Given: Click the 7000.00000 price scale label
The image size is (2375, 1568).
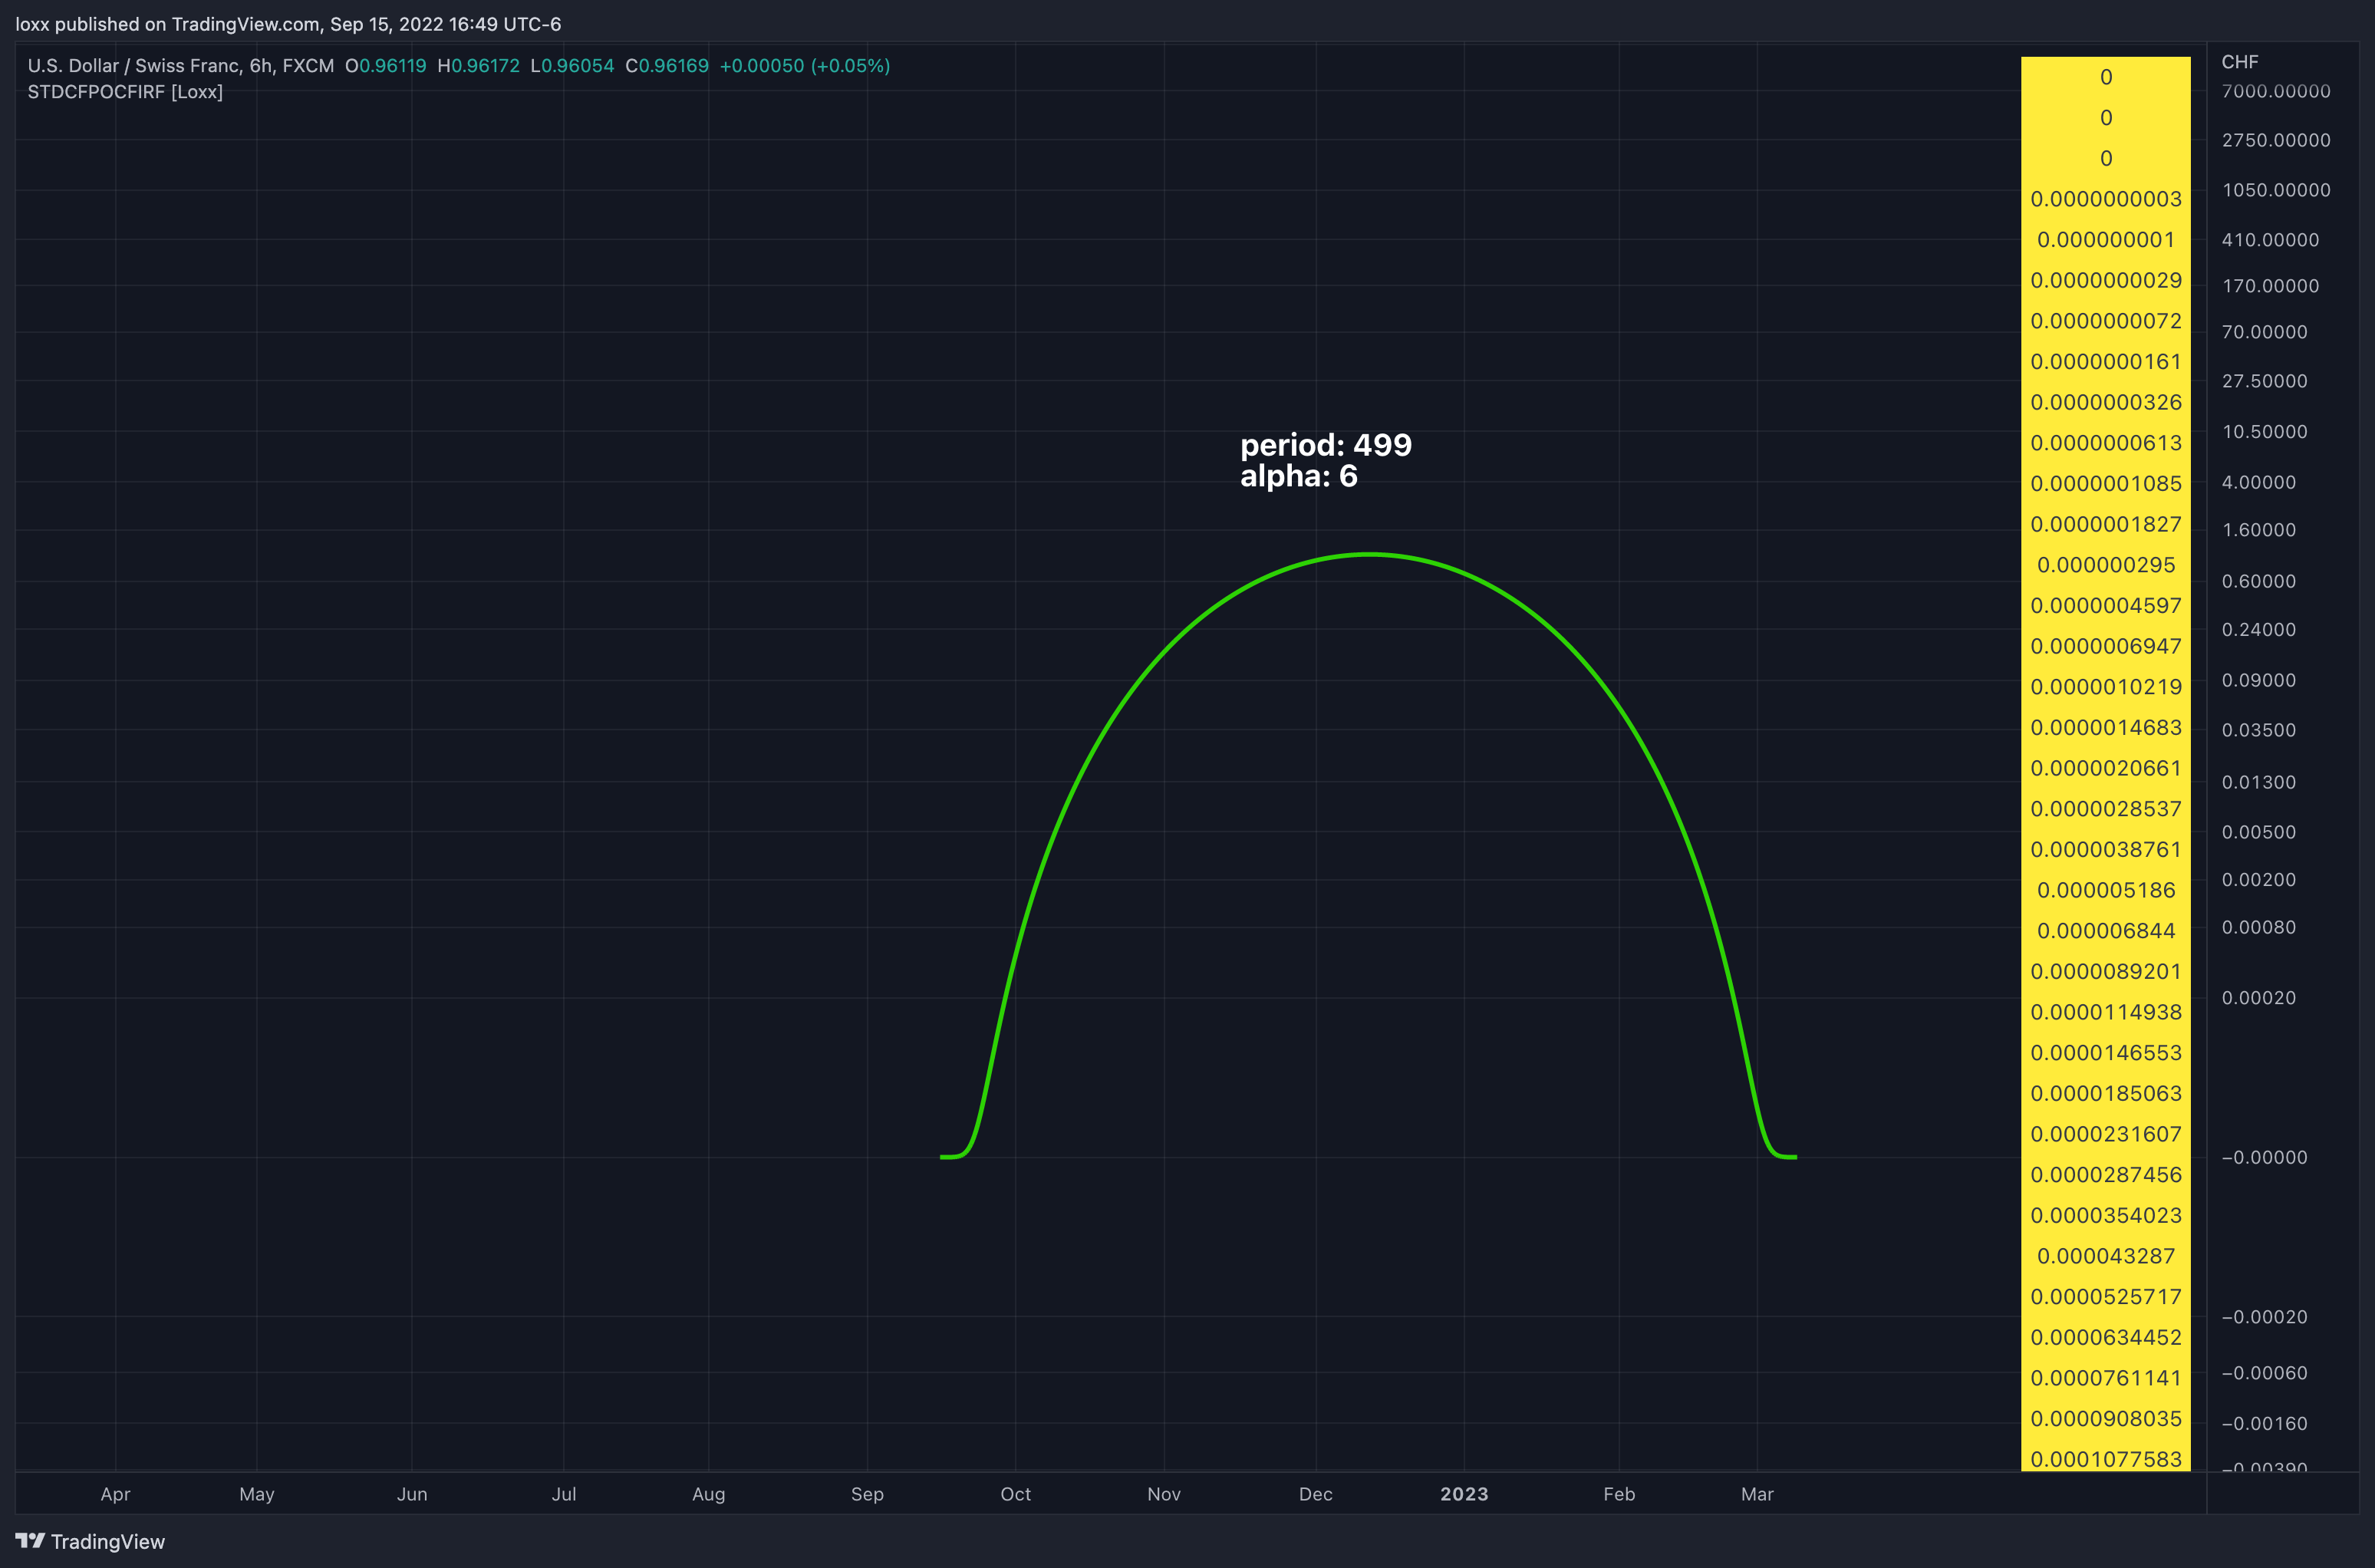Looking at the screenshot, I should point(2276,91).
